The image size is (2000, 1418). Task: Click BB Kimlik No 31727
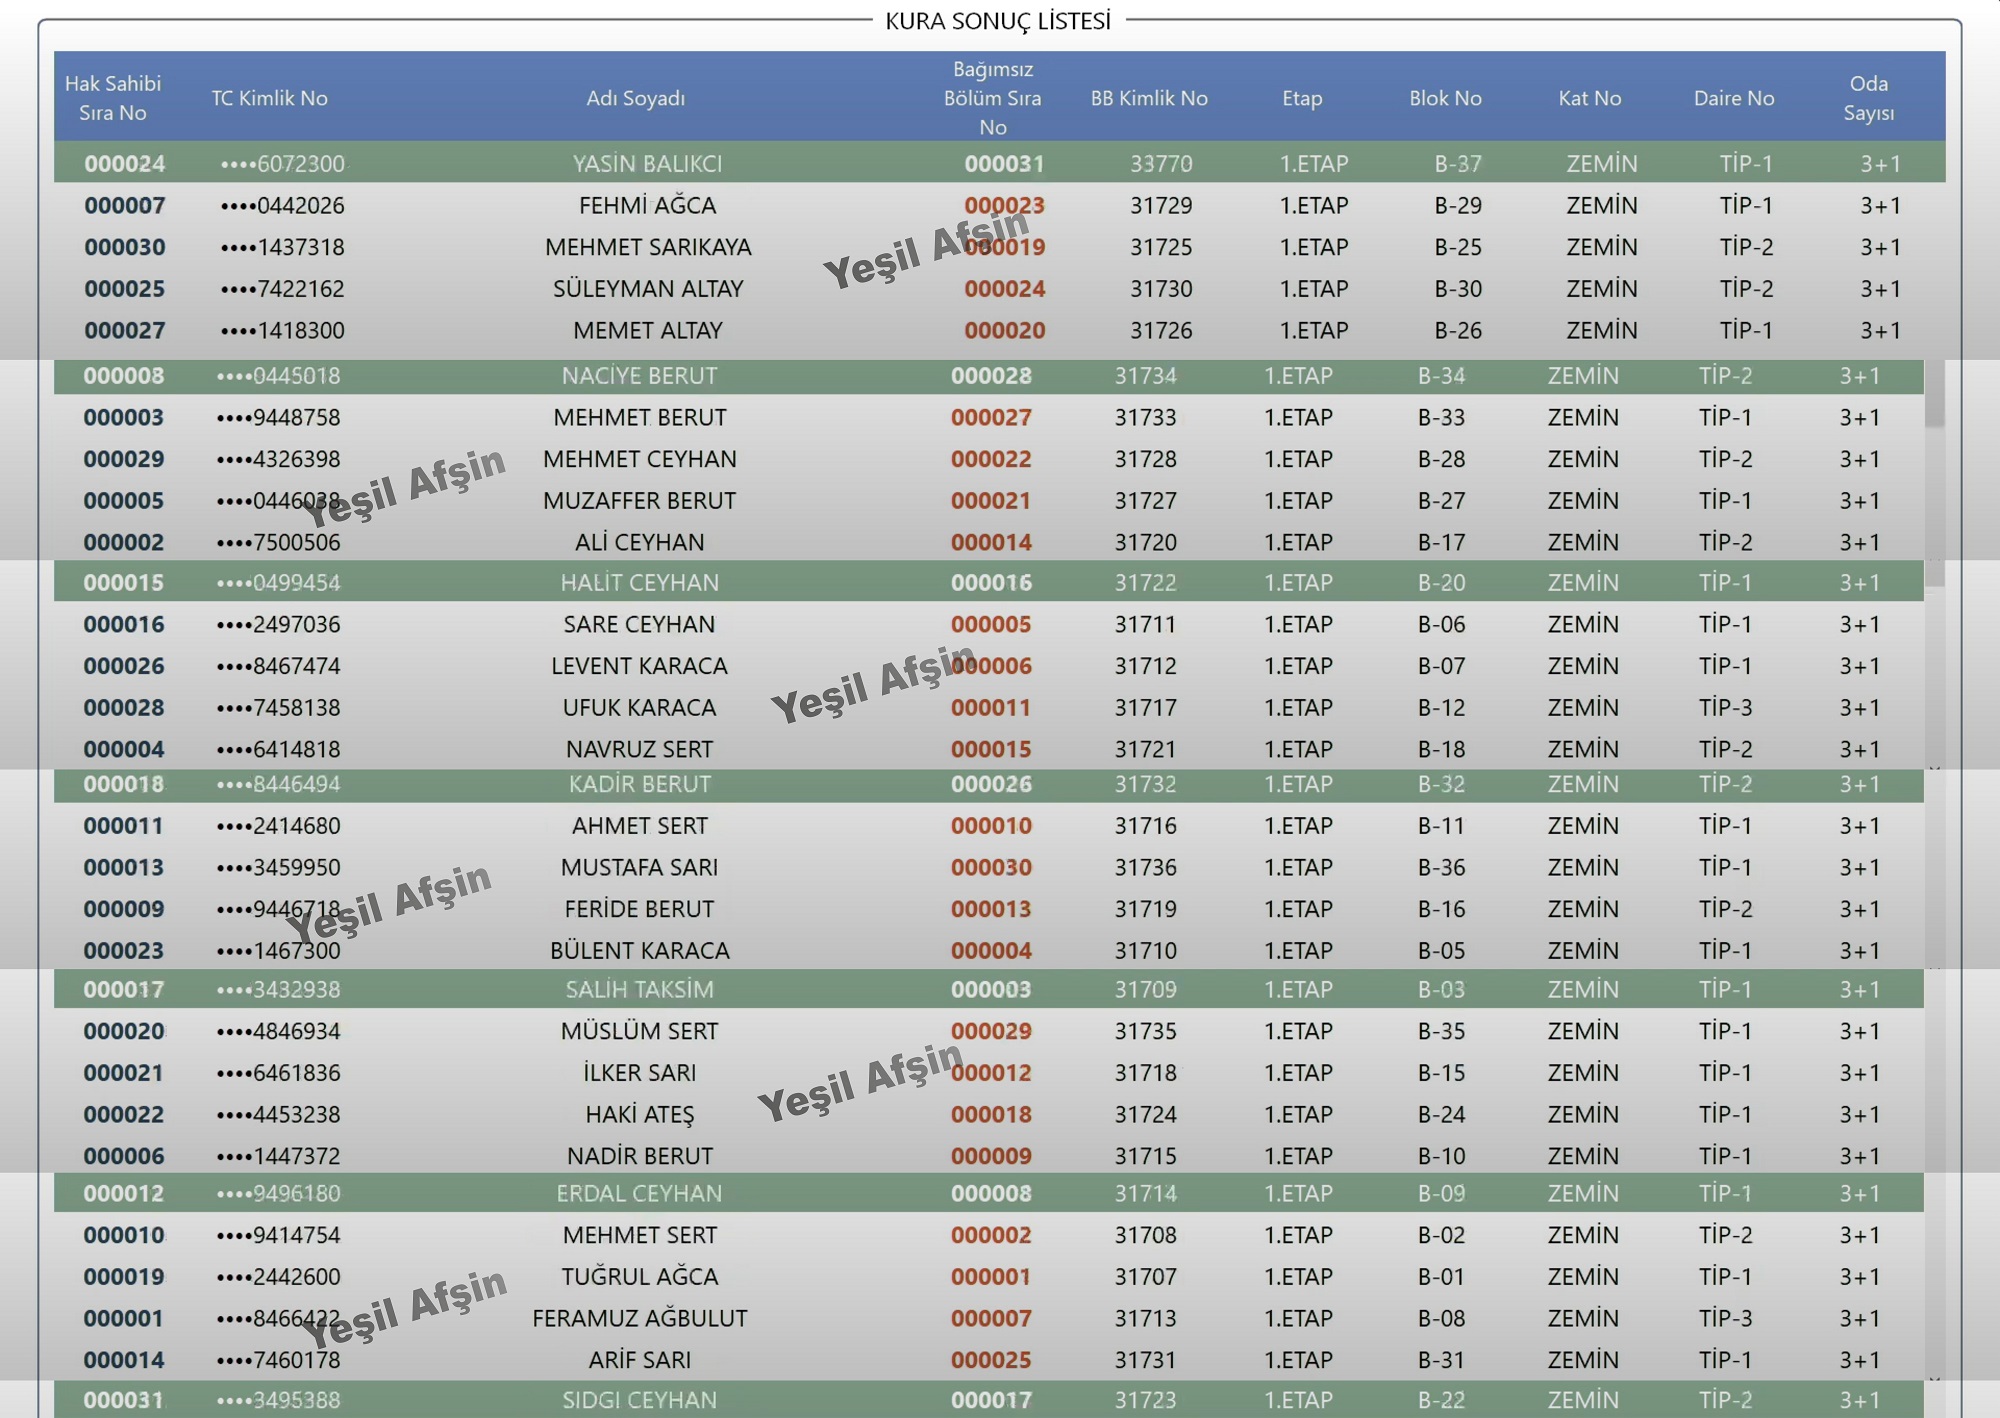tap(1146, 500)
